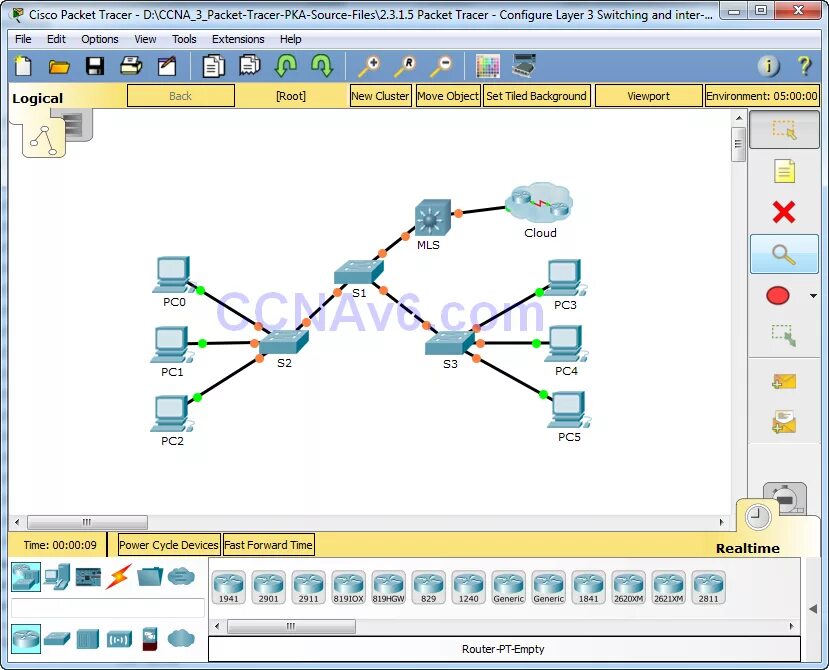
Task: Open the View menu
Action: pyautogui.click(x=145, y=39)
